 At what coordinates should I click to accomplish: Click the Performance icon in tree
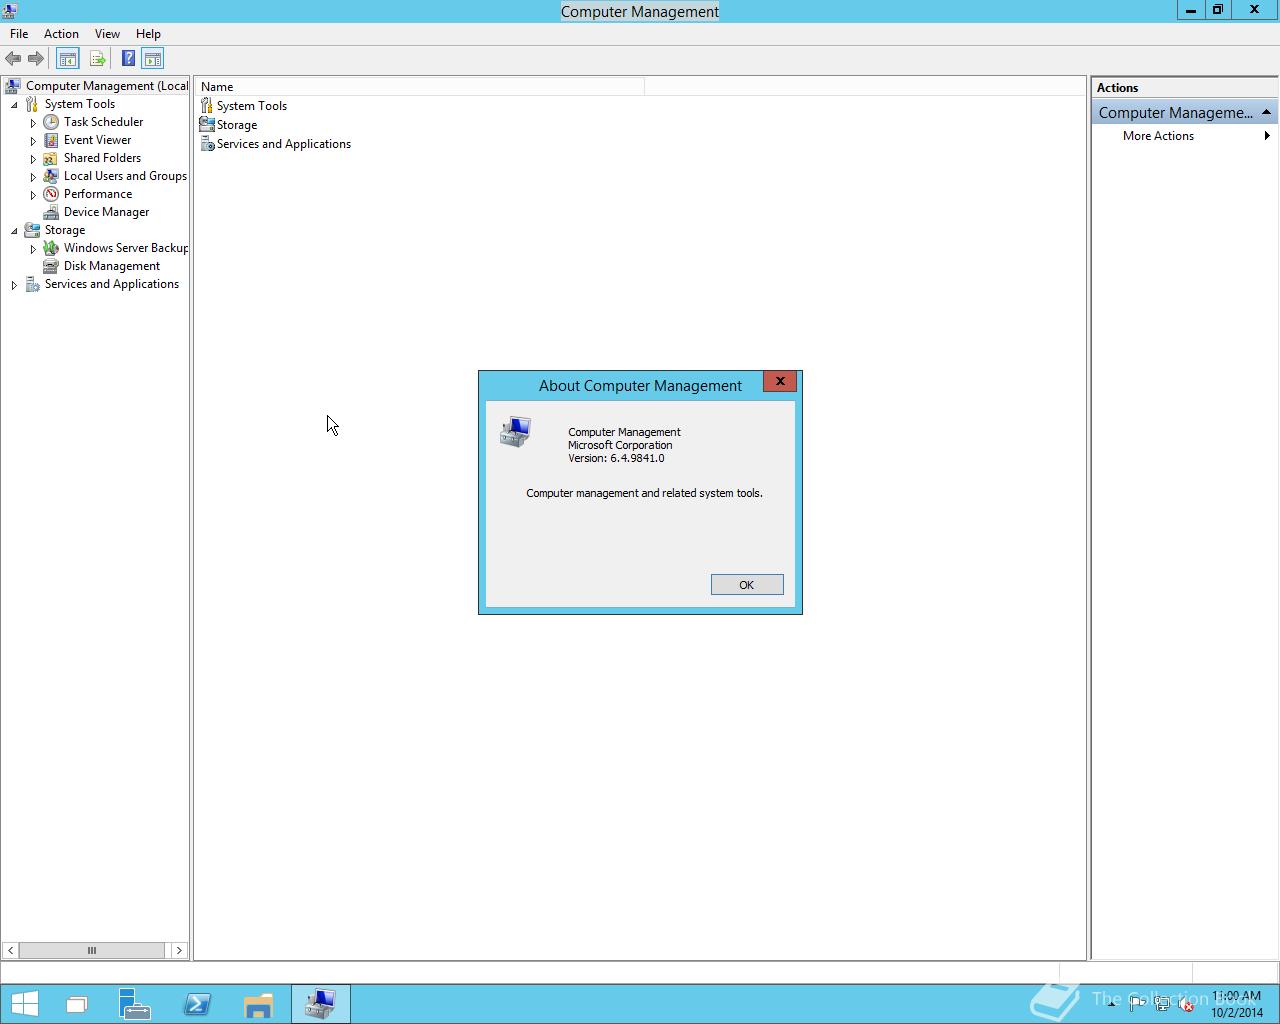pyautogui.click(x=51, y=194)
